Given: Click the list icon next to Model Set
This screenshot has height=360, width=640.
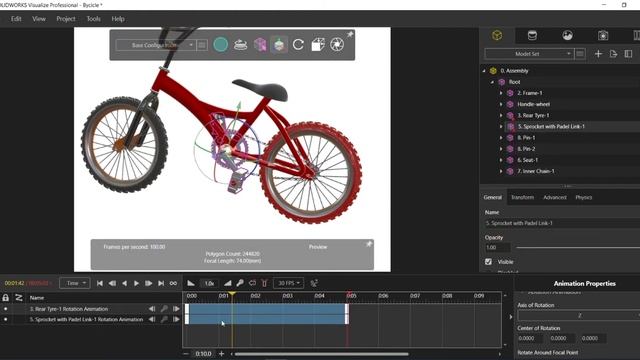Looking at the screenshot, I should pyautogui.click(x=580, y=54).
